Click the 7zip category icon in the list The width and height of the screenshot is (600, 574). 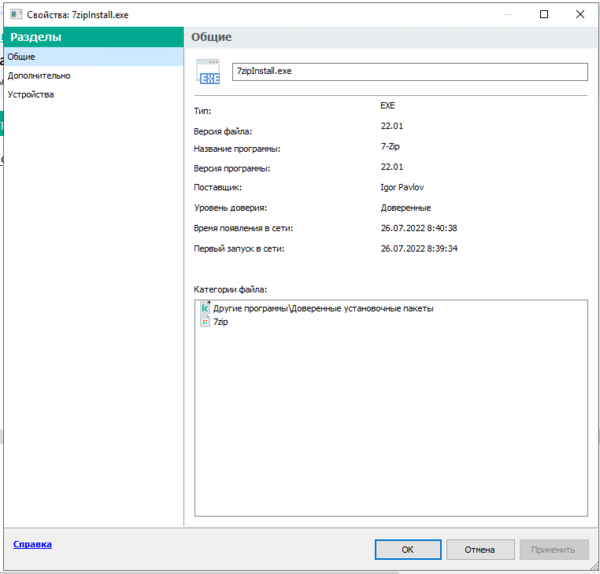(205, 322)
